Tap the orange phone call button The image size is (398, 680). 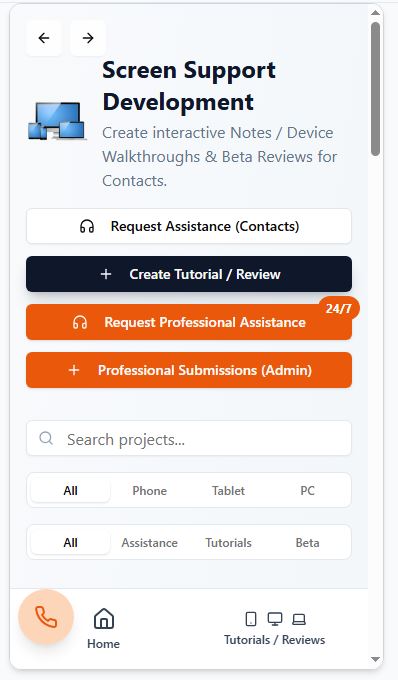coord(46,617)
